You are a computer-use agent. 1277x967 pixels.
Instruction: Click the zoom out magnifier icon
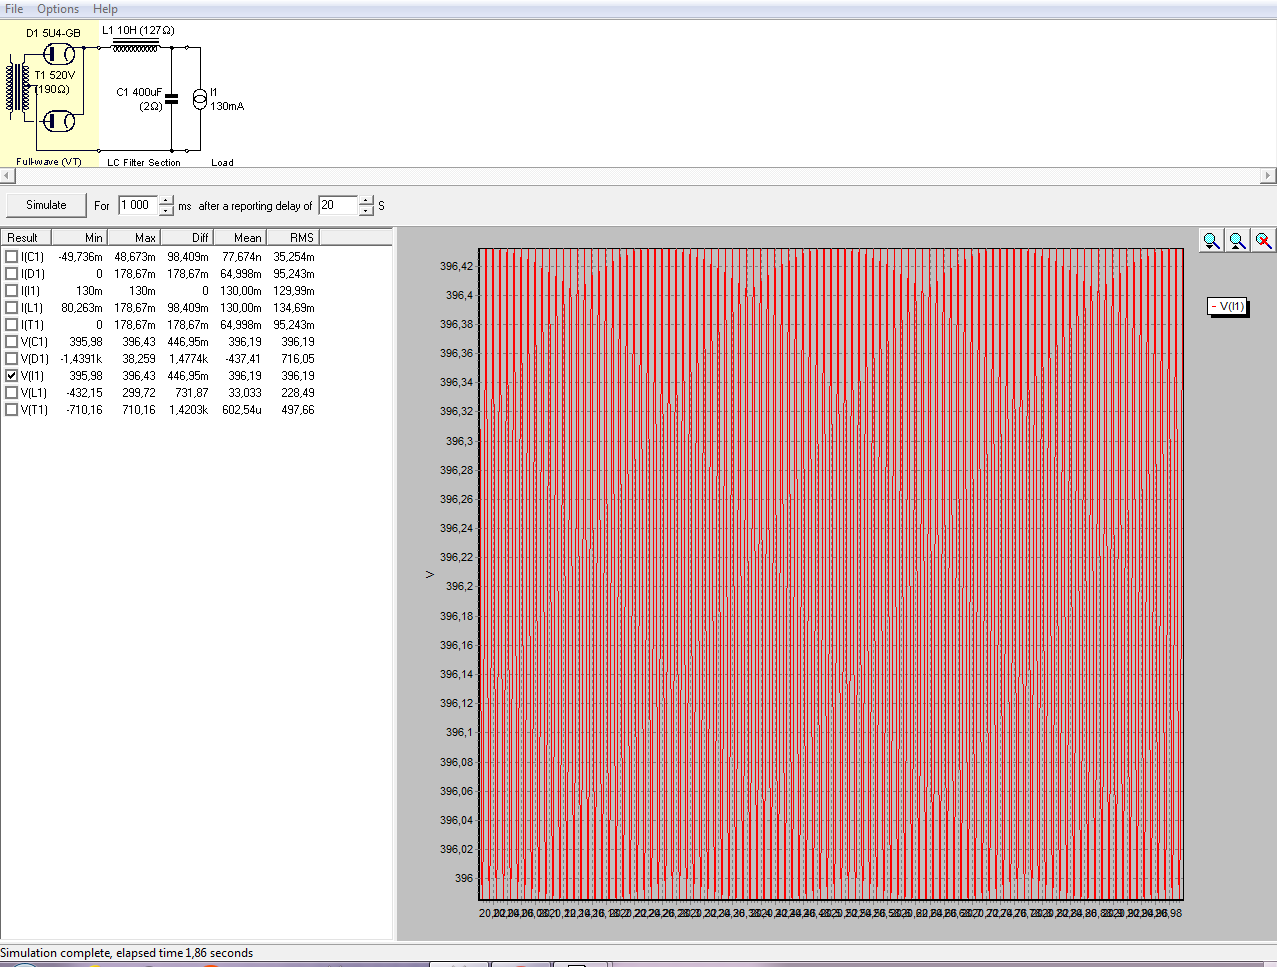pos(1237,240)
